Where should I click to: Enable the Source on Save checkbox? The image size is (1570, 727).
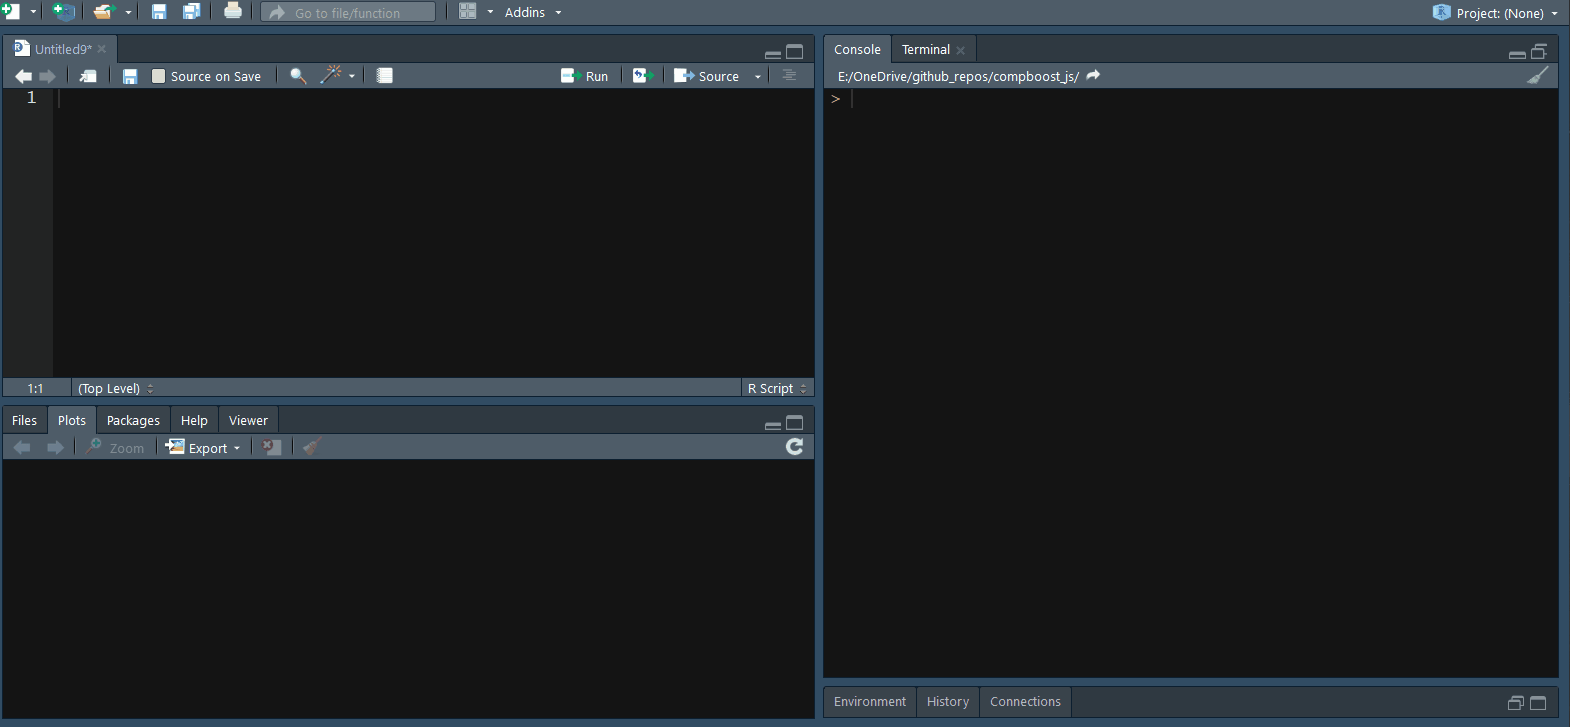point(158,76)
